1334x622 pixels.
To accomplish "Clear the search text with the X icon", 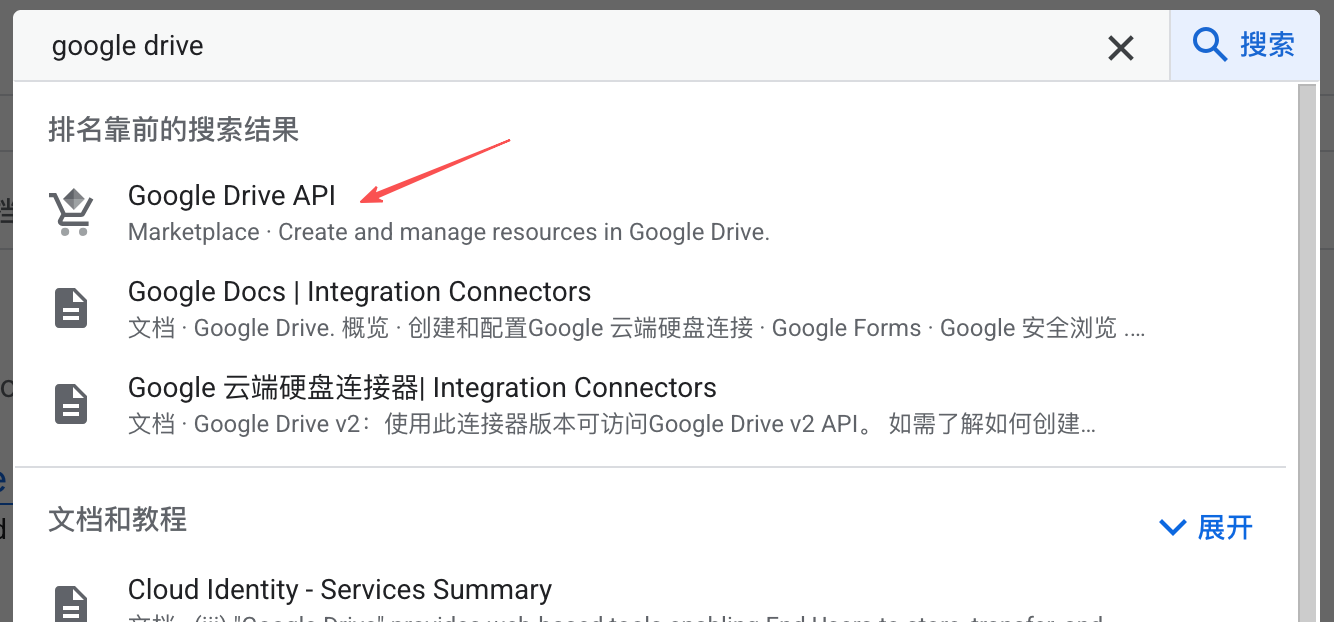I will click(x=1120, y=47).
